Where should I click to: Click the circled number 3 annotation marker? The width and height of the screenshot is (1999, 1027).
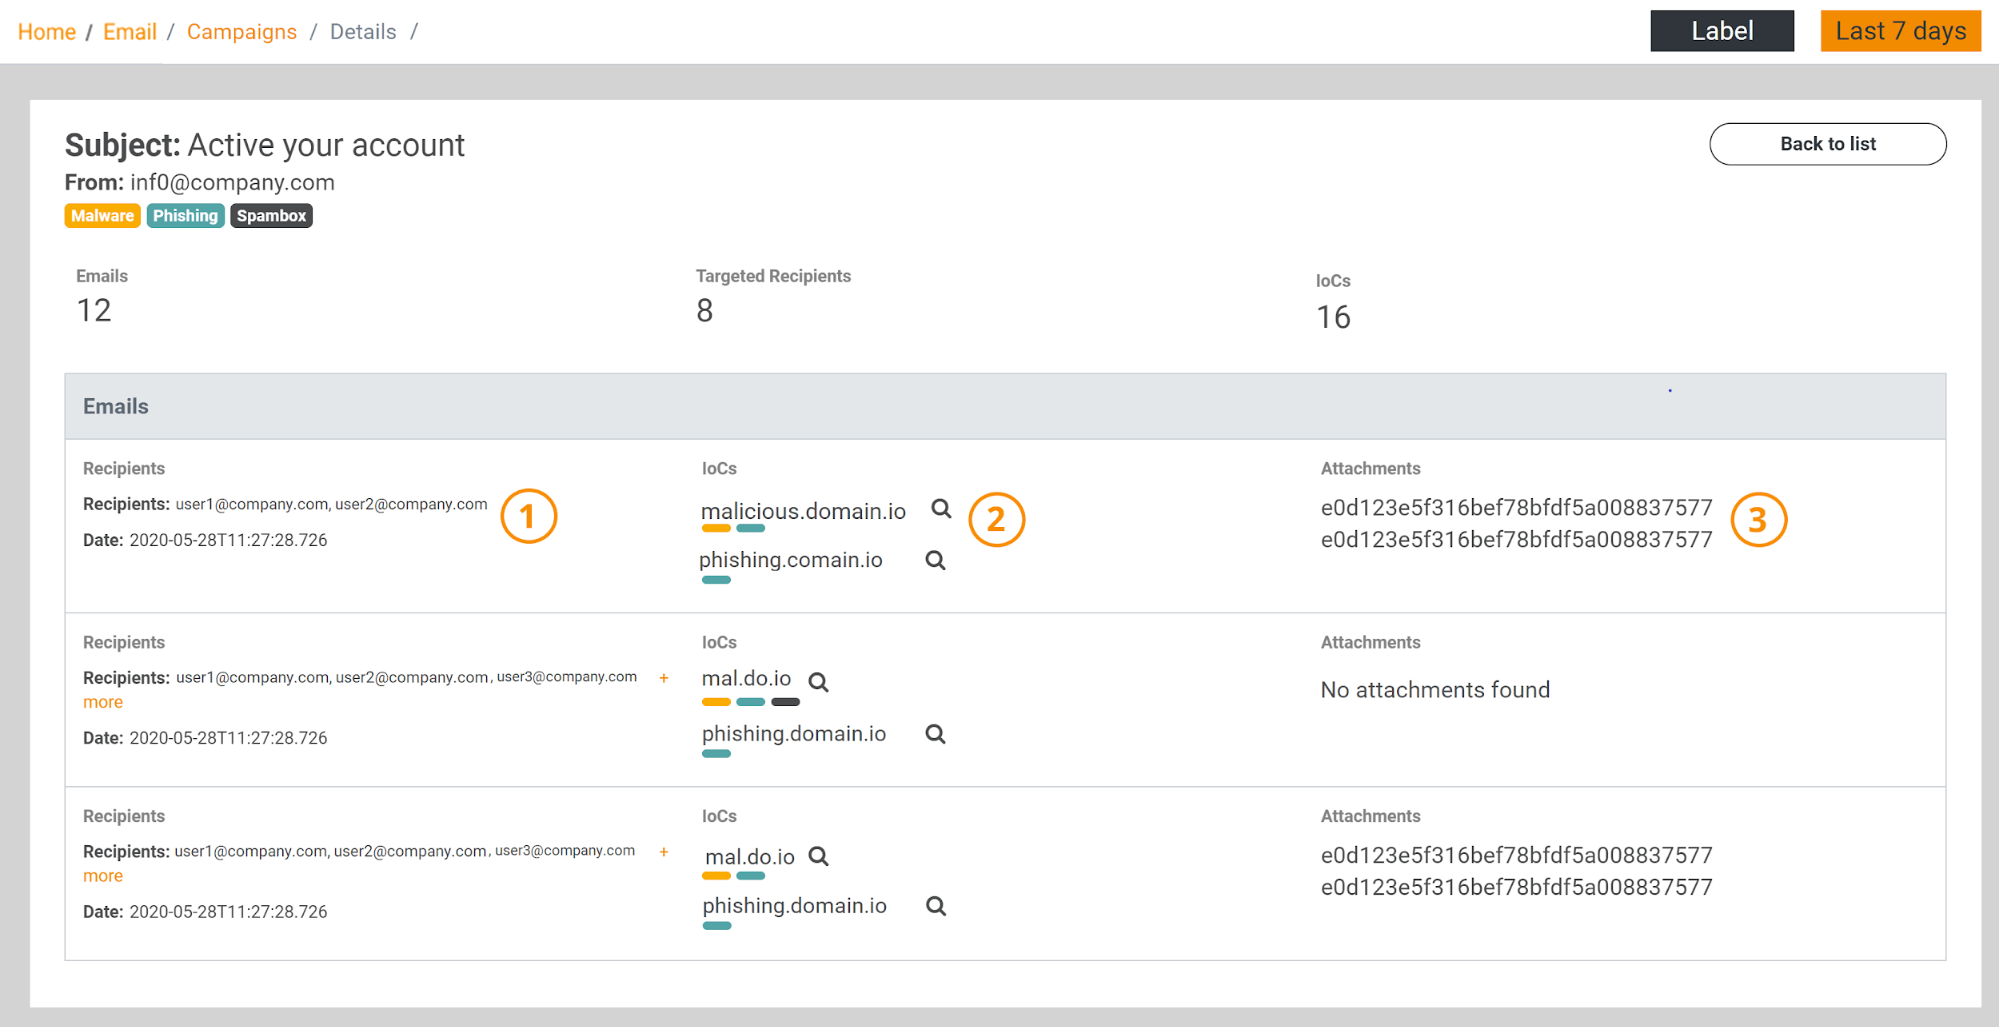(x=1757, y=520)
